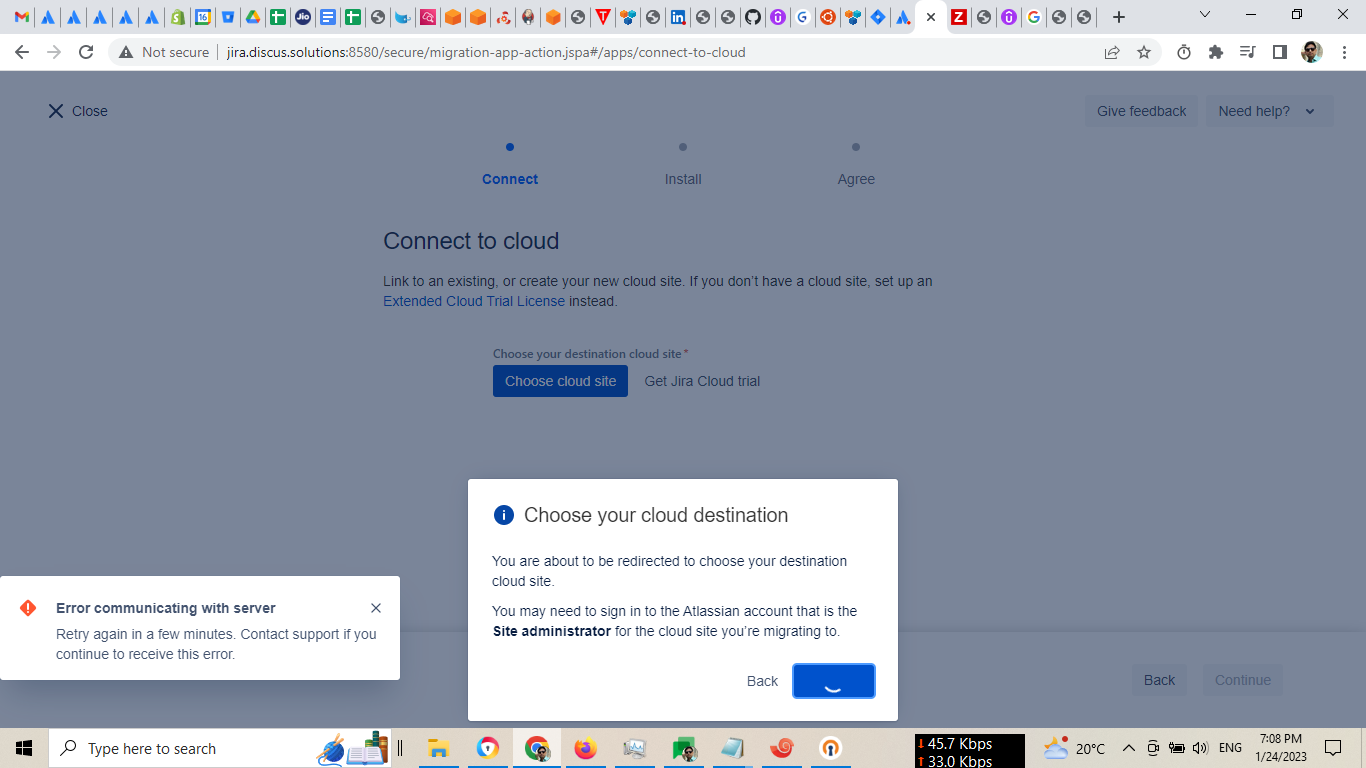Open the Extended Cloud Trial License link
Screen dimensions: 1366x768
pyautogui.click(x=474, y=301)
